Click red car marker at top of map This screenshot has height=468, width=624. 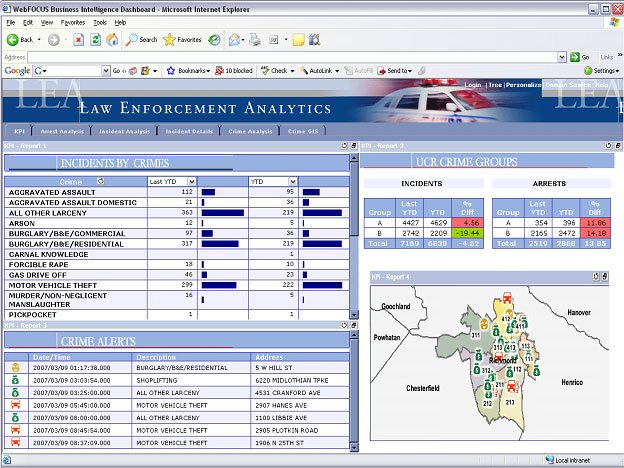(507, 297)
